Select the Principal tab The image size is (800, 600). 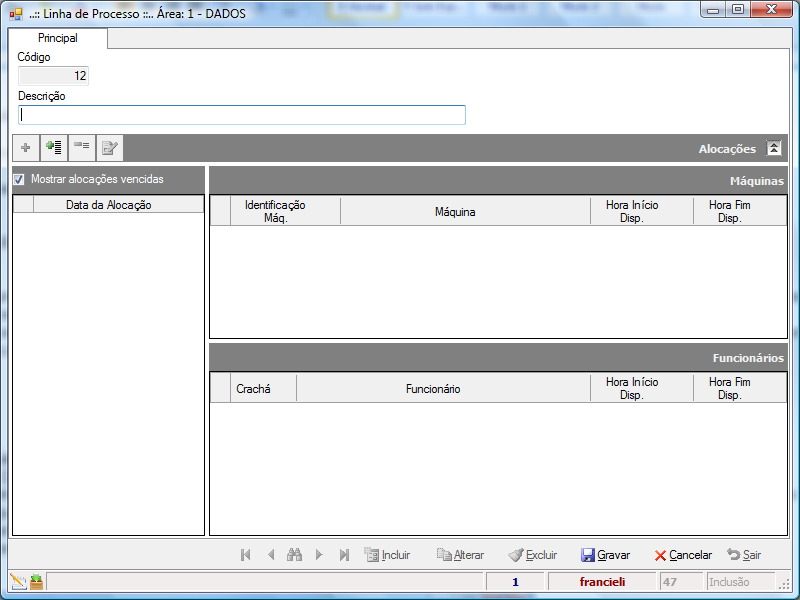58,38
